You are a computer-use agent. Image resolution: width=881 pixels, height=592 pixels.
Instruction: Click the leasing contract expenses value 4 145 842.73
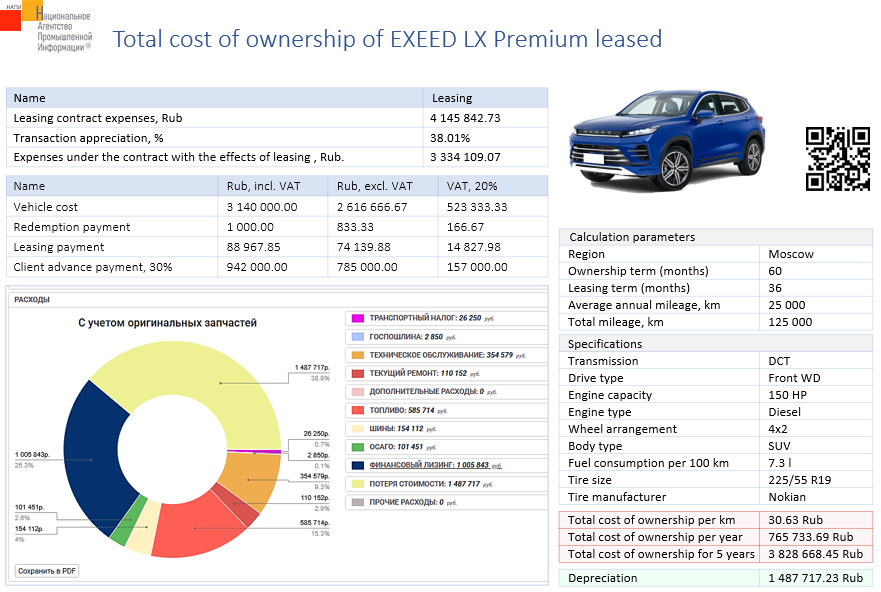tap(465, 118)
